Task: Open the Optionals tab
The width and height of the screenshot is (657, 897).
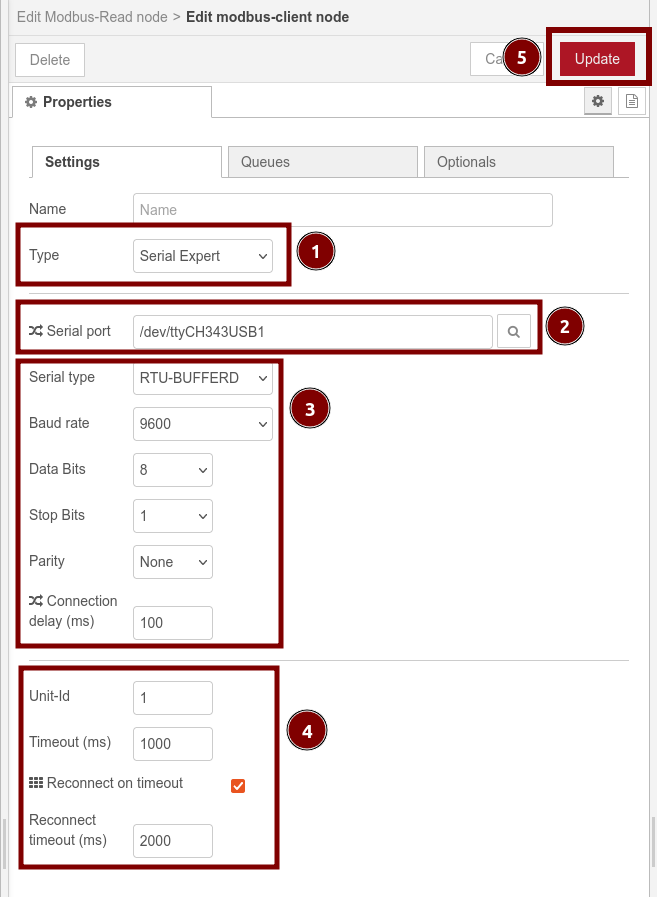Action: (x=519, y=162)
